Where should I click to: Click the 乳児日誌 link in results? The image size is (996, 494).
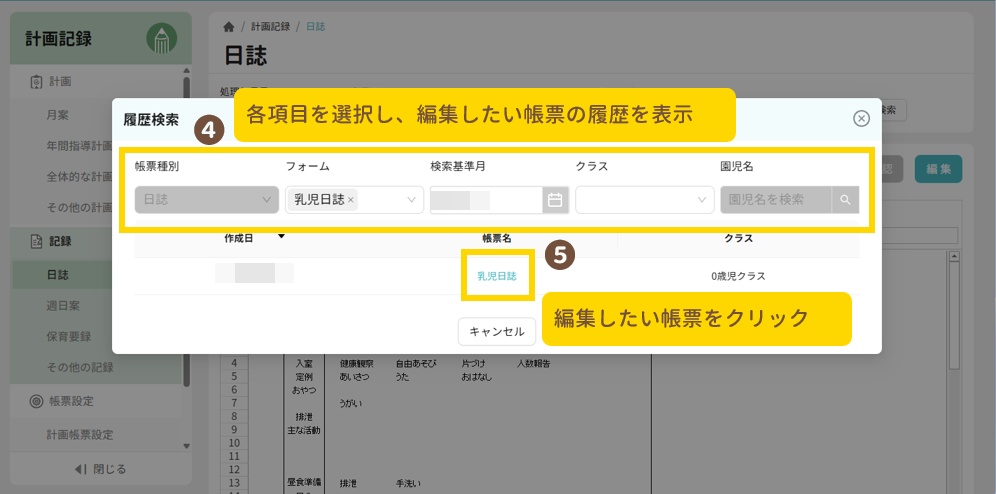click(x=497, y=276)
